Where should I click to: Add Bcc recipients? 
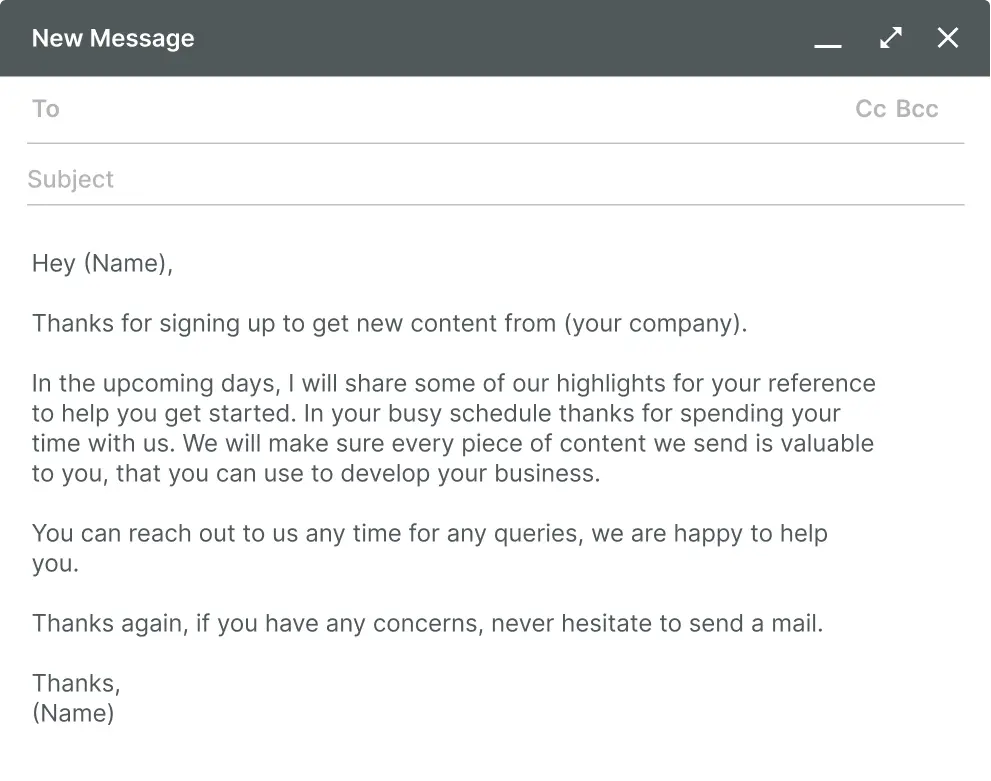point(917,109)
